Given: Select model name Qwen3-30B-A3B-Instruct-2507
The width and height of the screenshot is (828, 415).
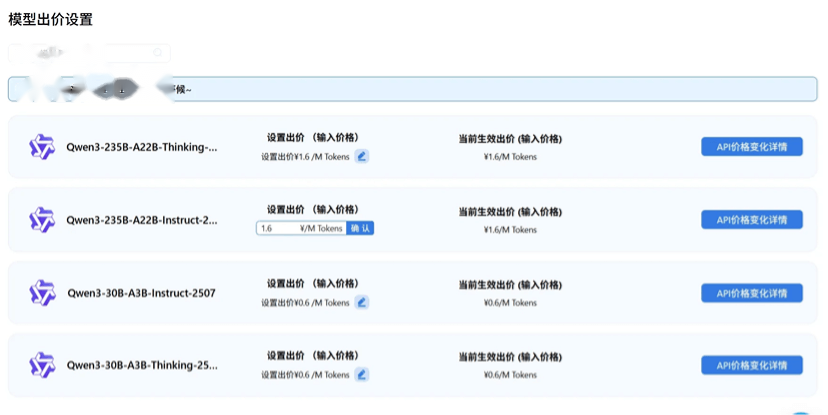Looking at the screenshot, I should coord(142,293).
